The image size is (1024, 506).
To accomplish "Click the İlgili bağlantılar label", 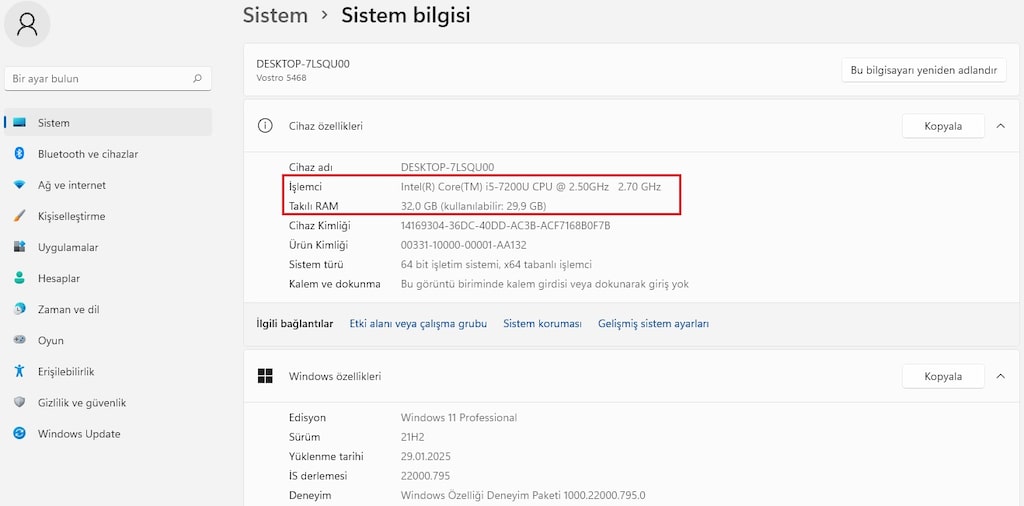I will pyautogui.click(x=295, y=324).
